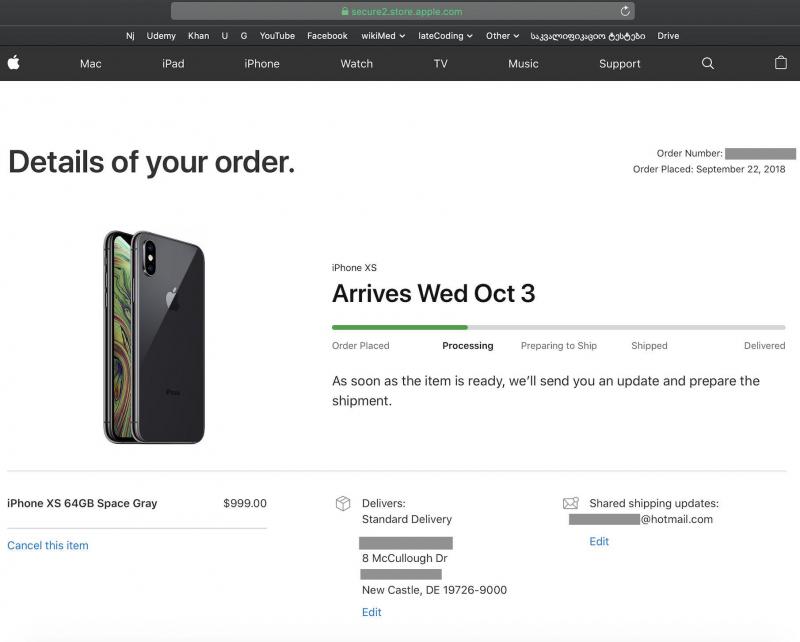Edit the delivery address
800x642 pixels.
click(x=372, y=612)
